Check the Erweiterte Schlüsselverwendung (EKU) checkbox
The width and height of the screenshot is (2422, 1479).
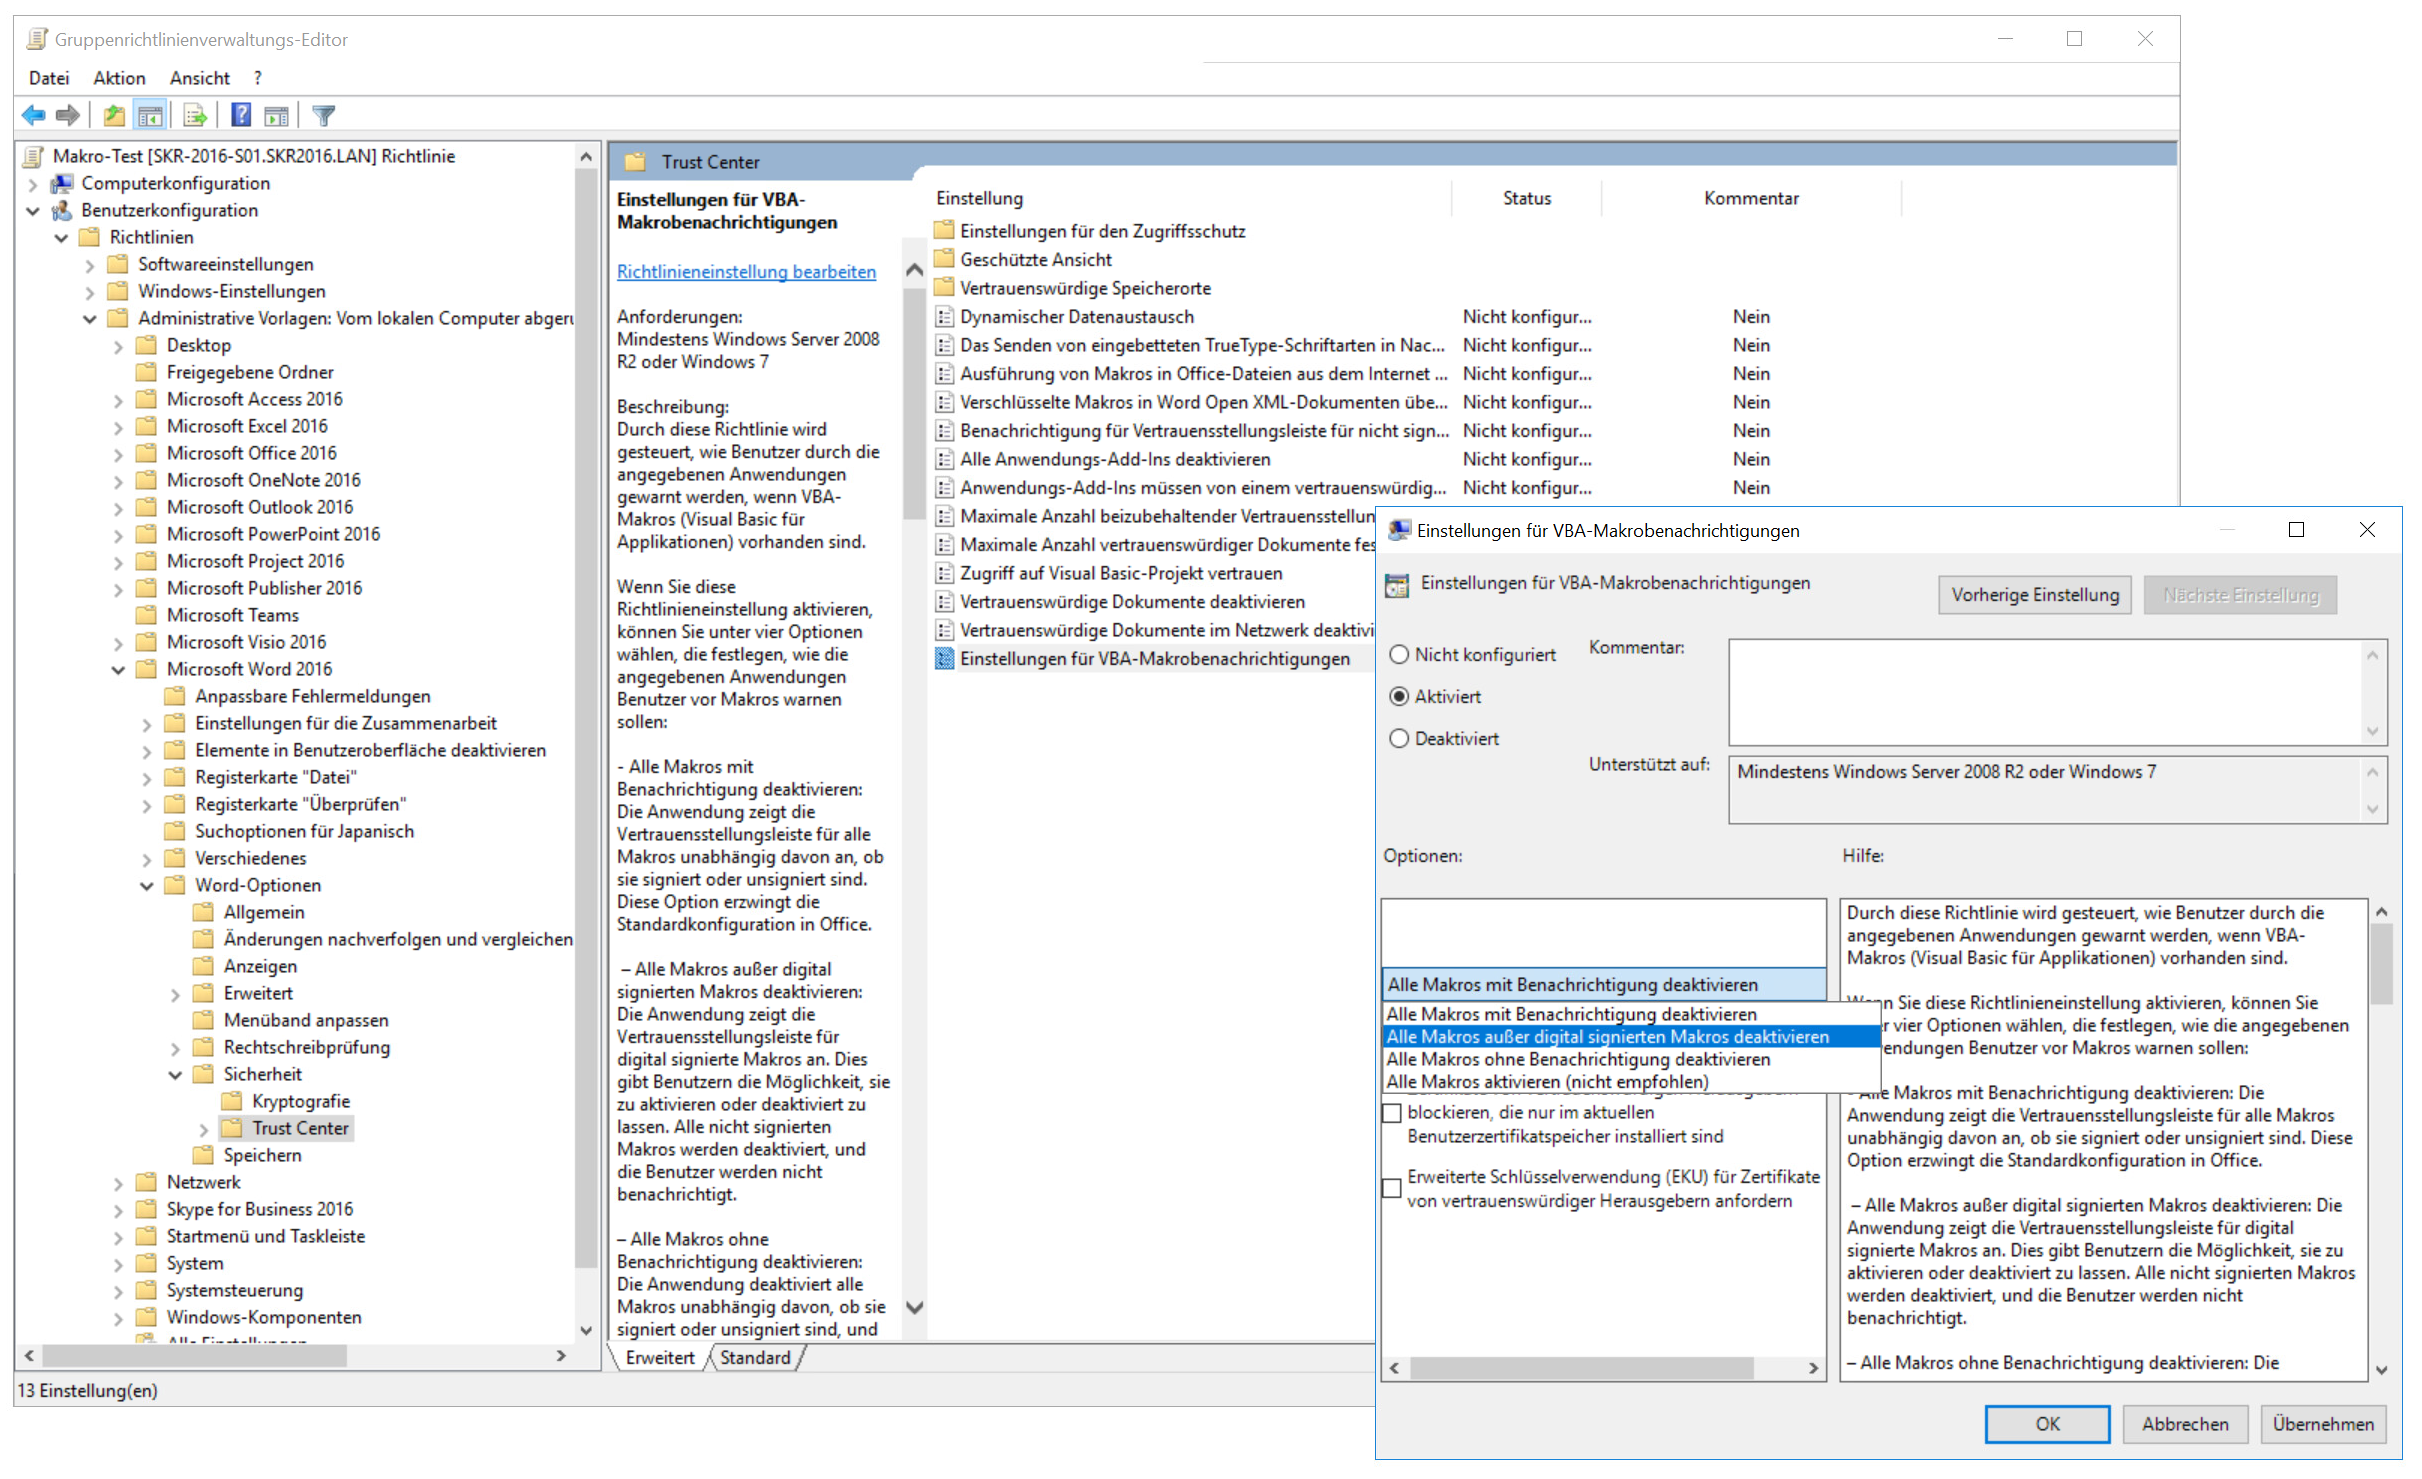pyautogui.click(x=1392, y=1188)
